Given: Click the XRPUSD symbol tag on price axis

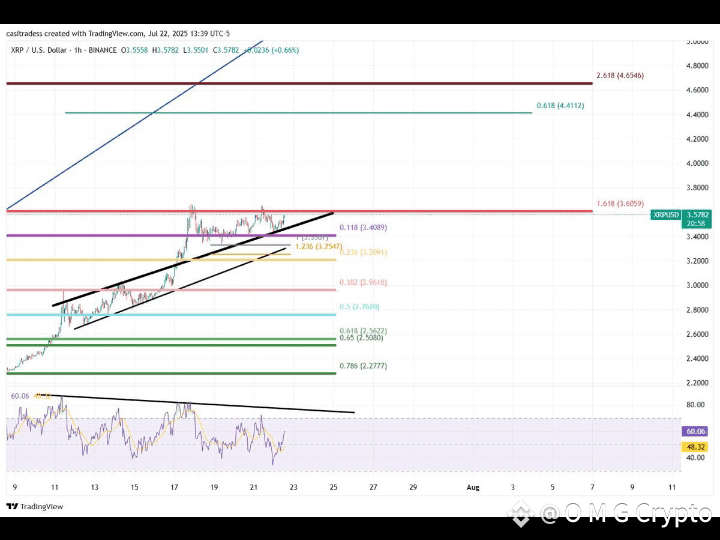Looking at the screenshot, I should point(666,215).
